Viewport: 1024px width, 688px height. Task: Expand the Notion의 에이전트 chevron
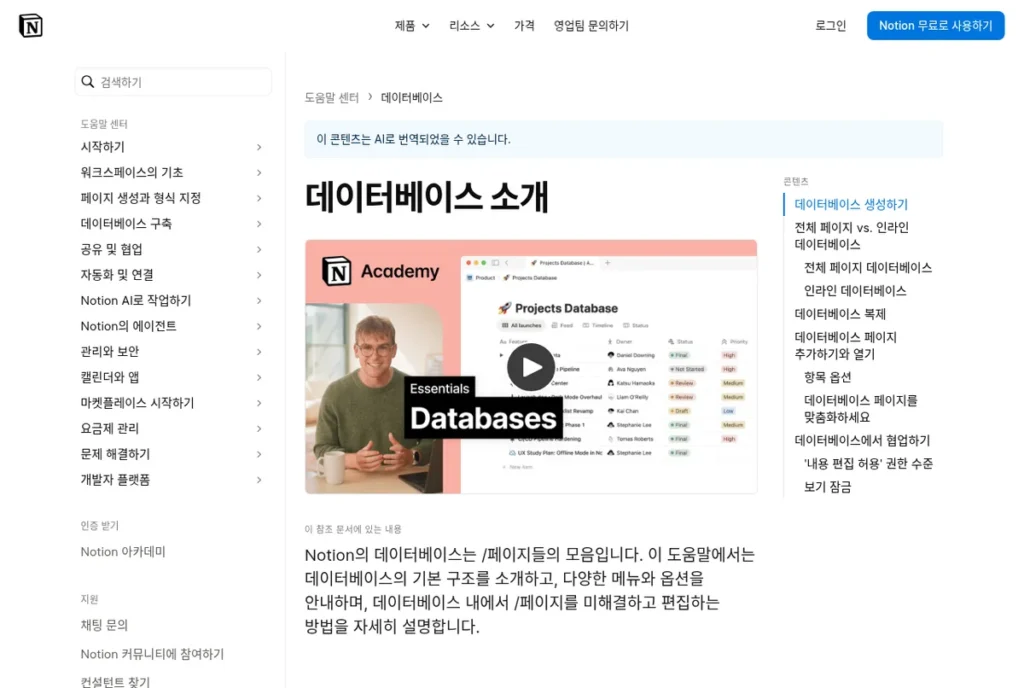259,326
